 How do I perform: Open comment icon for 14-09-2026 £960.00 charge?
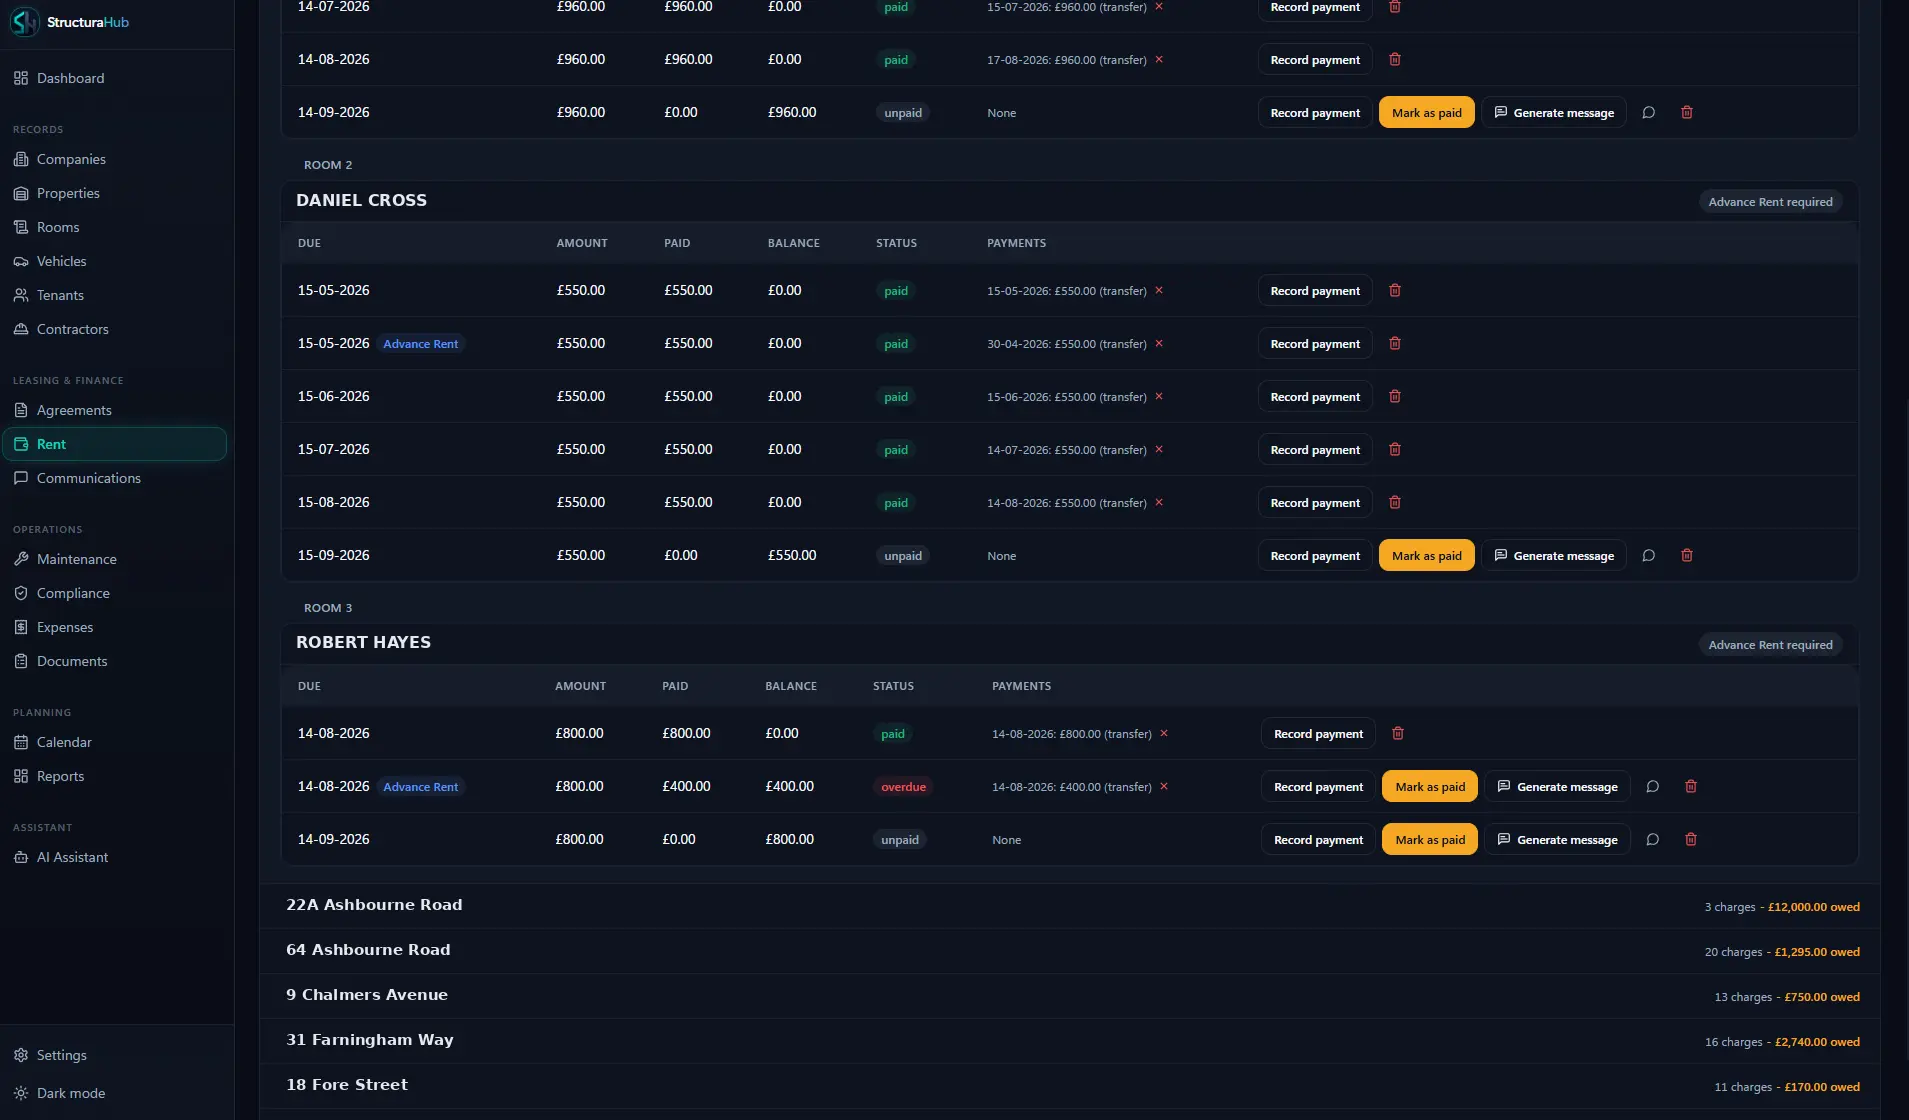pos(1649,112)
